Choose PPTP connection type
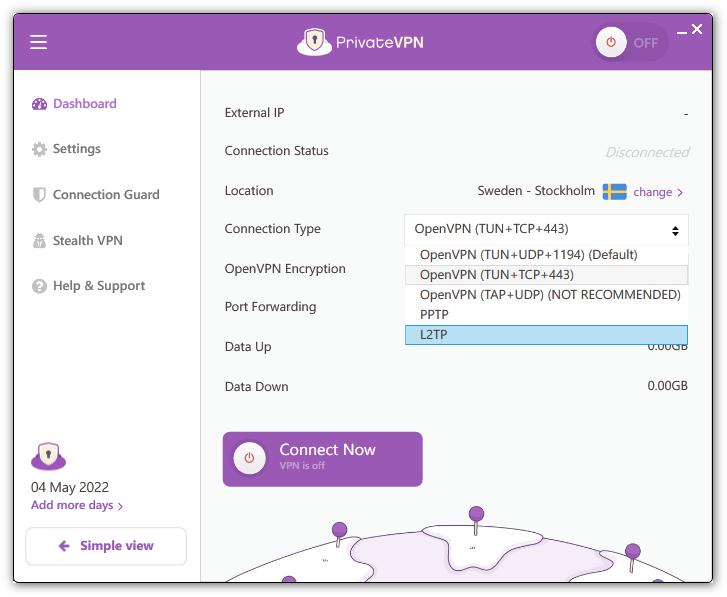Screen dimensions: 727x597 [546, 315]
